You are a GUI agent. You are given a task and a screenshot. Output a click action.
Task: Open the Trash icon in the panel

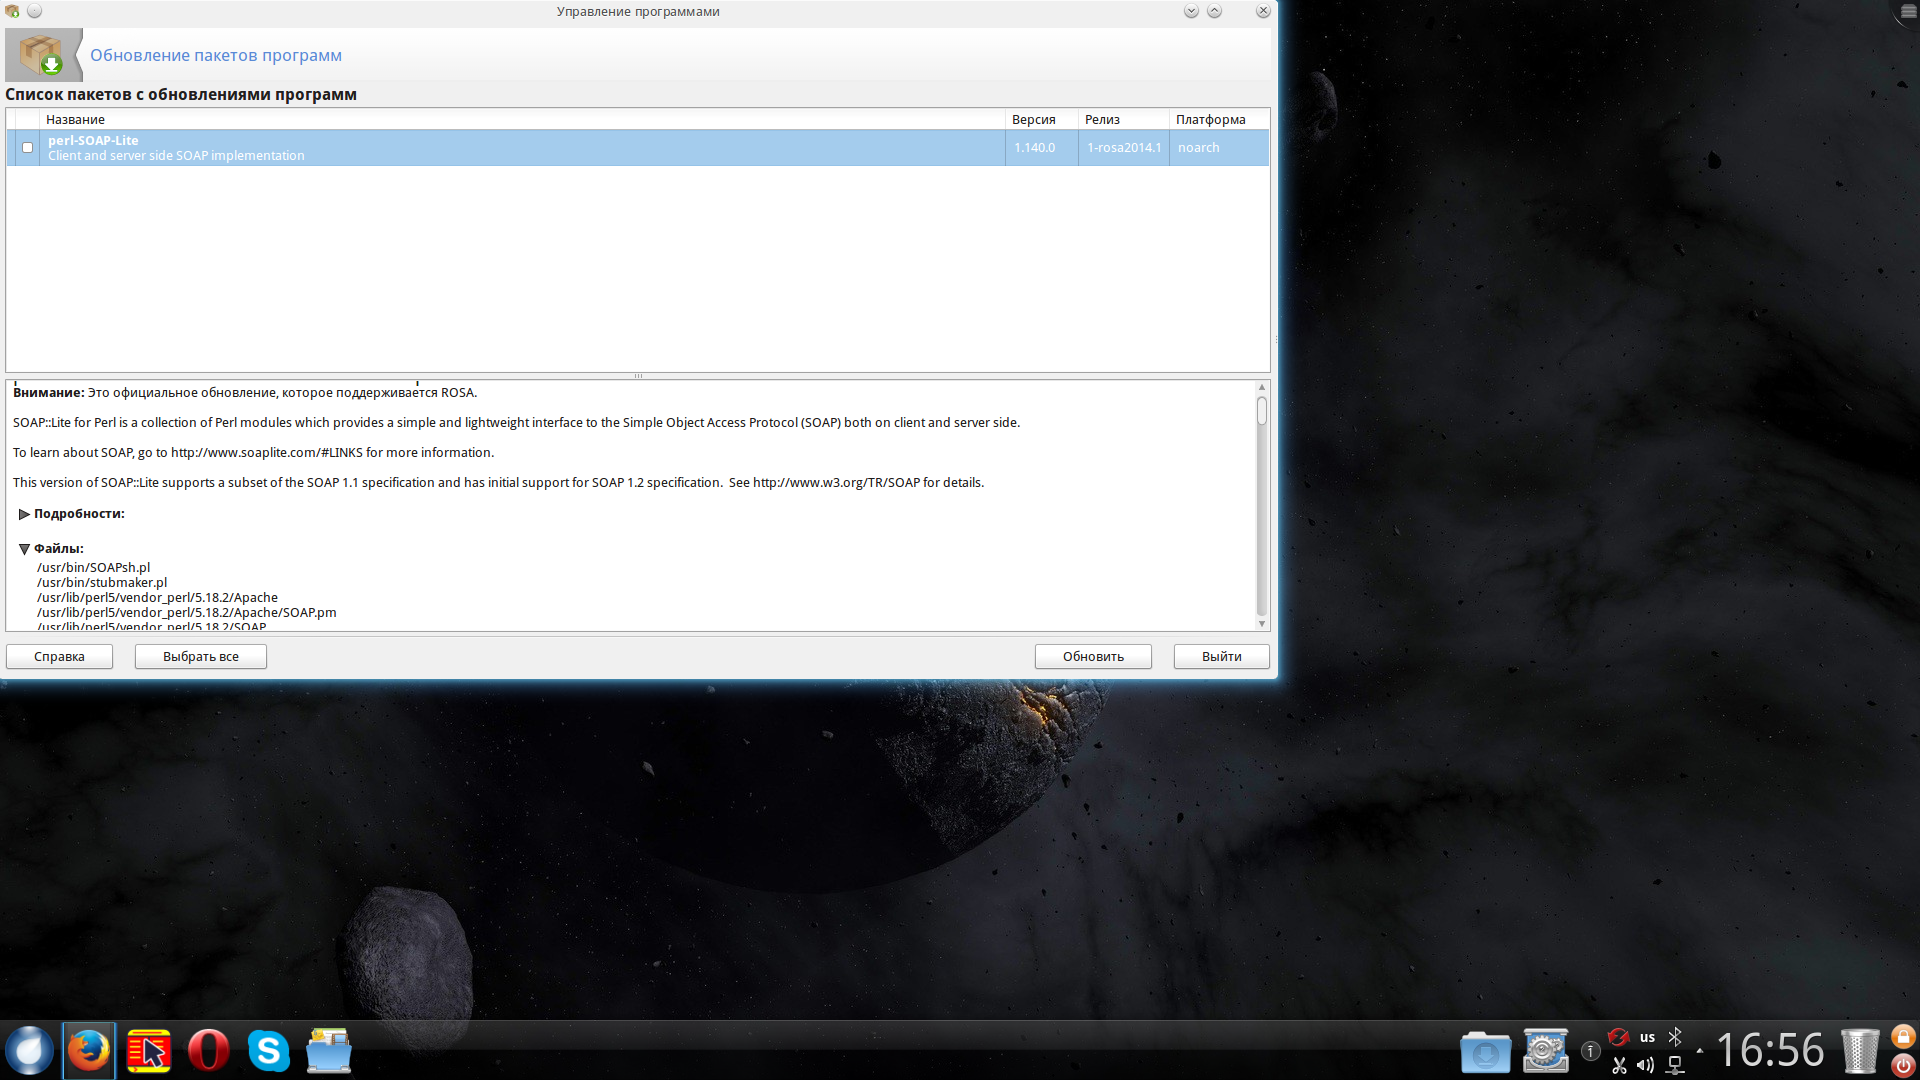[1860, 1051]
